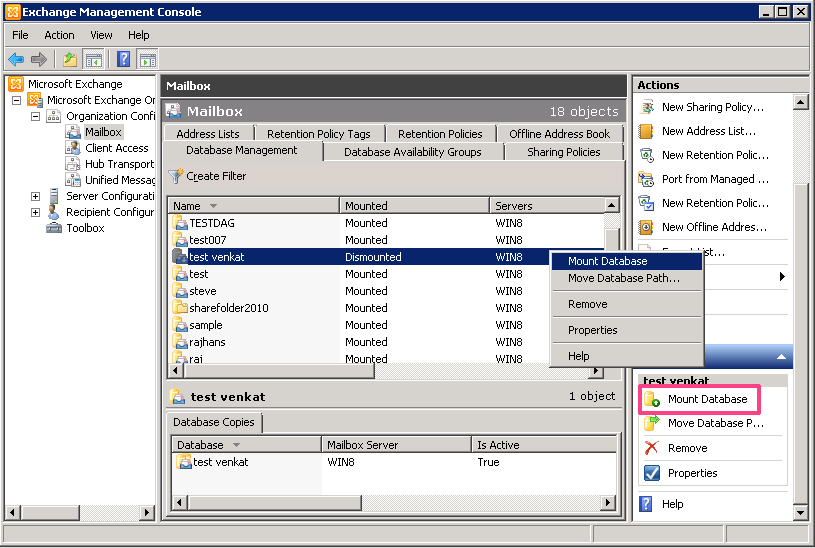Click the Client Access tree icon
This screenshot has width=815, height=548.
[73, 148]
